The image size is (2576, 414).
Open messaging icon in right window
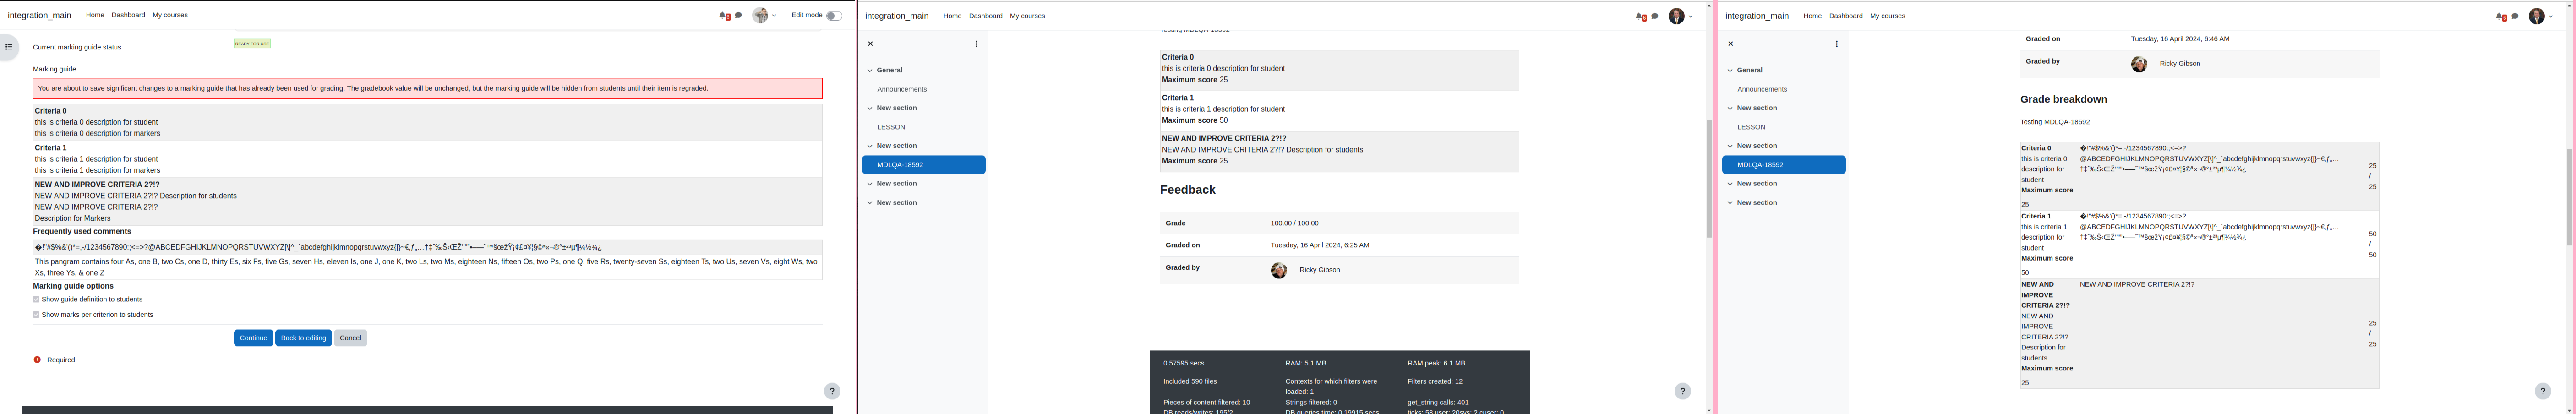point(2515,16)
